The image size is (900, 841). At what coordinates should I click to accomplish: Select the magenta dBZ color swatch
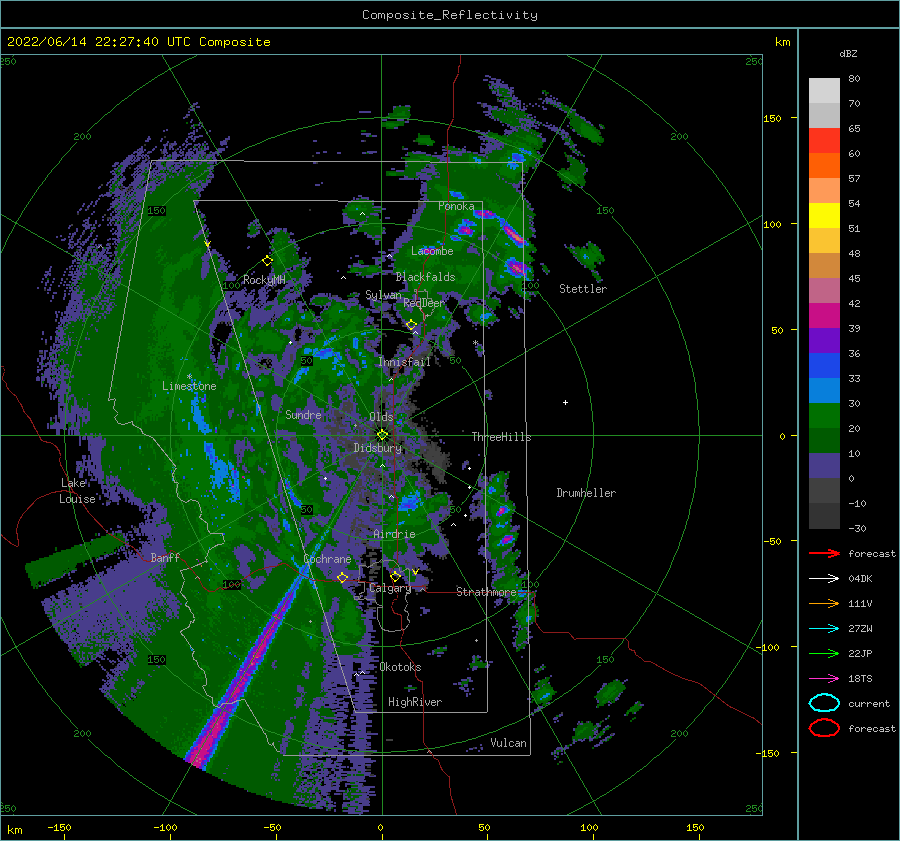point(824,316)
